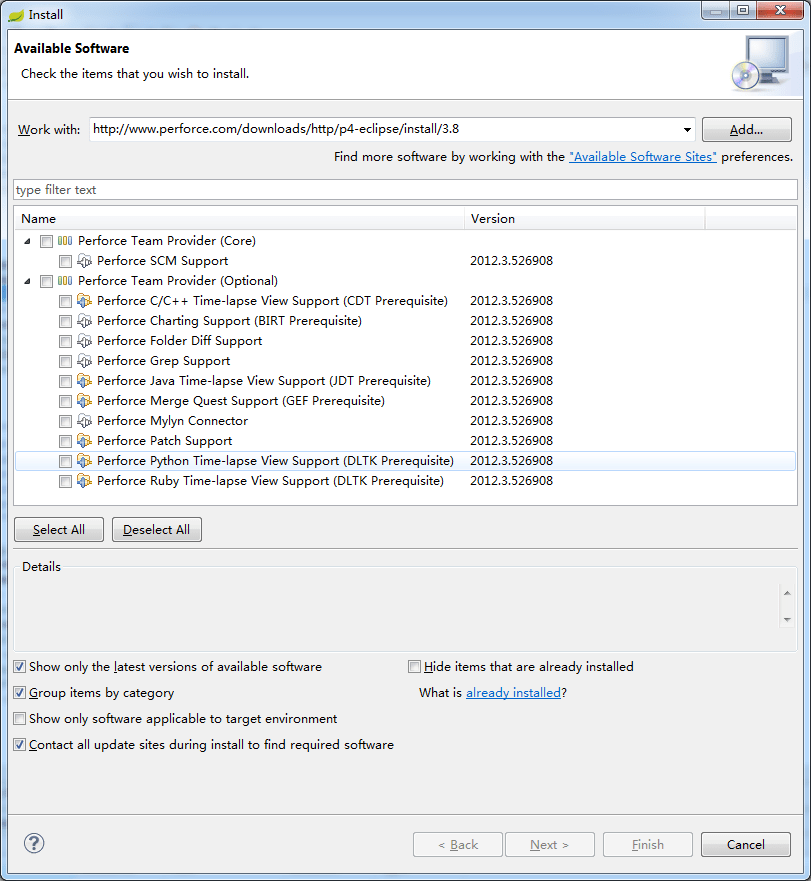Select Perforce Merge Quest Support (GEF Prerequisite) text
Image resolution: width=811 pixels, height=881 pixels.
[x=241, y=401]
